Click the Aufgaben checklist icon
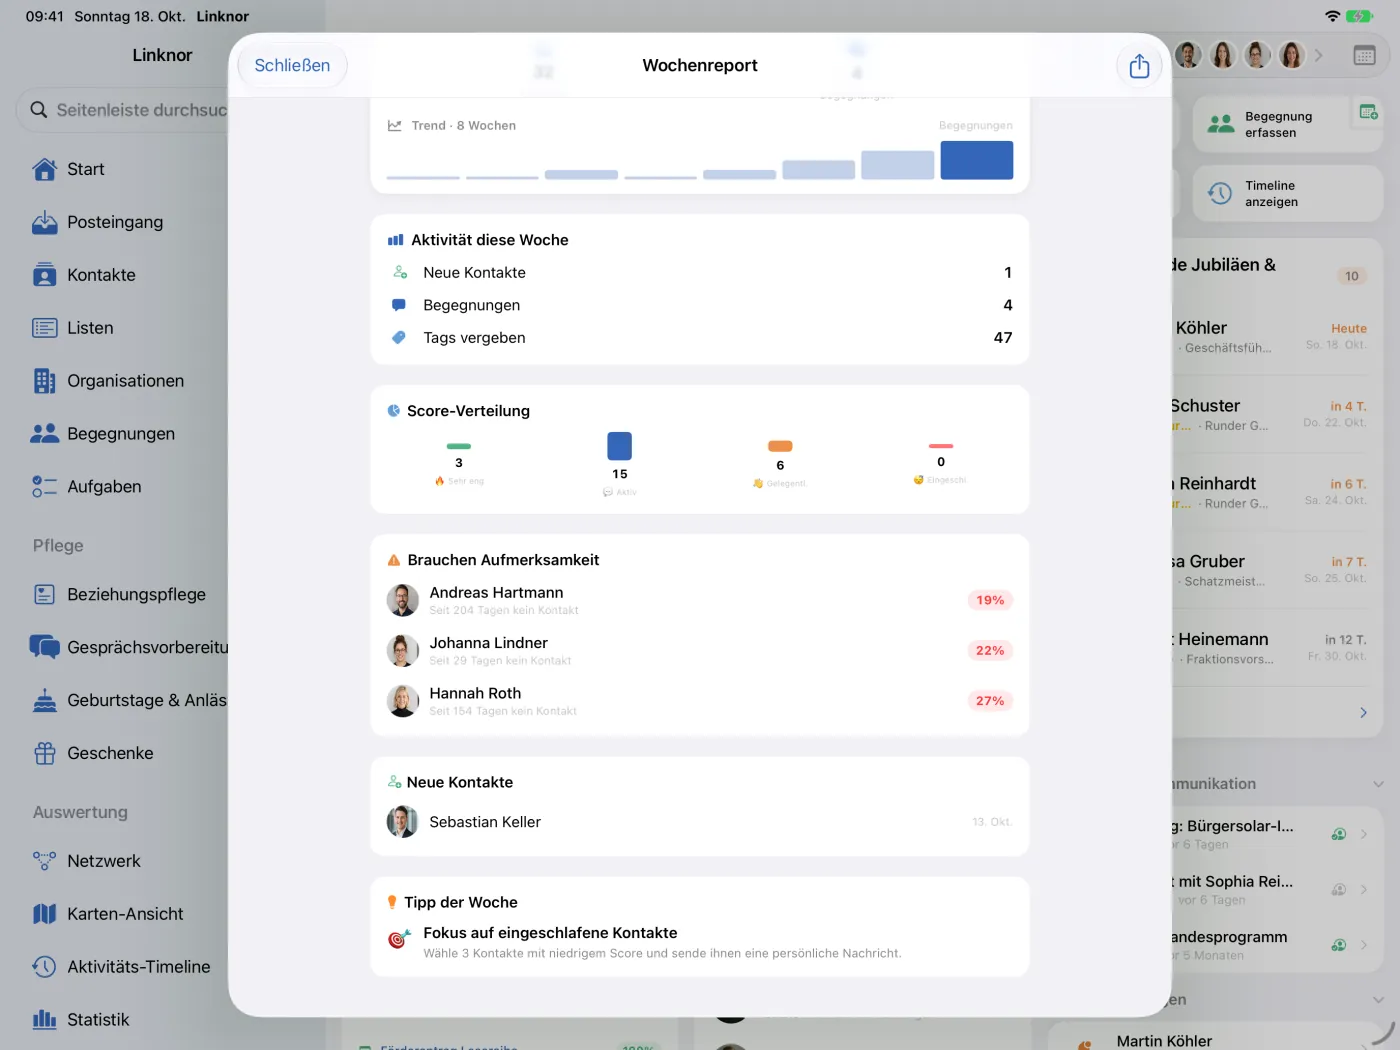The image size is (1400, 1050). click(x=45, y=487)
